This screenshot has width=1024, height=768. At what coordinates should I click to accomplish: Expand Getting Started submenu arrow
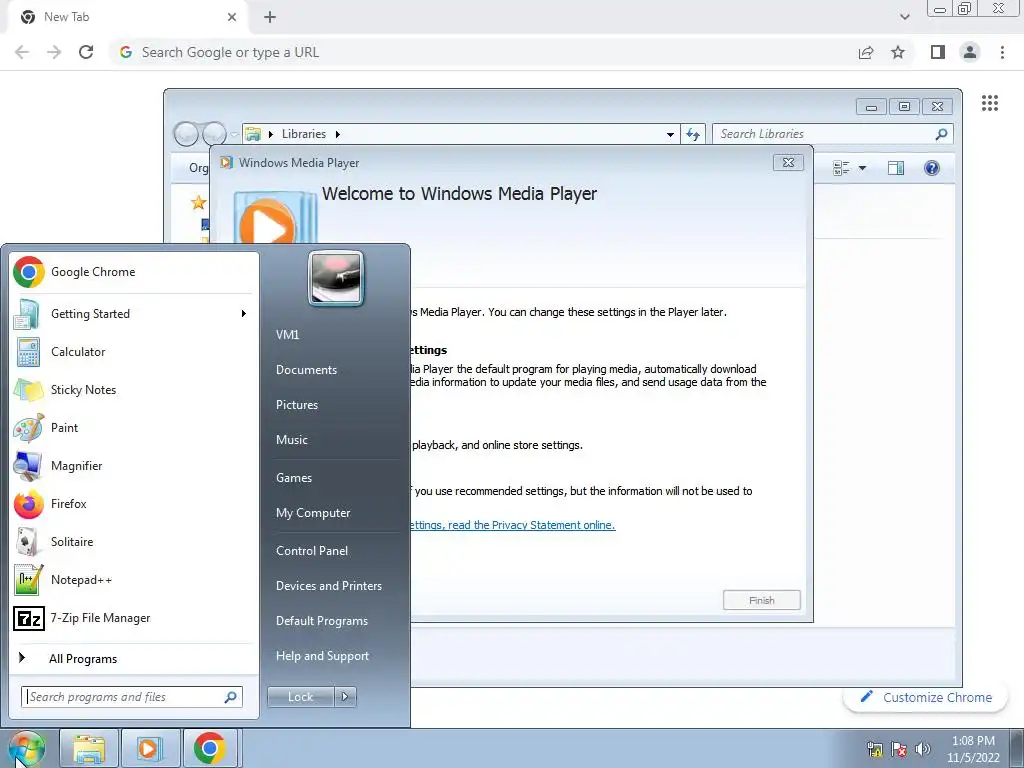pos(244,313)
